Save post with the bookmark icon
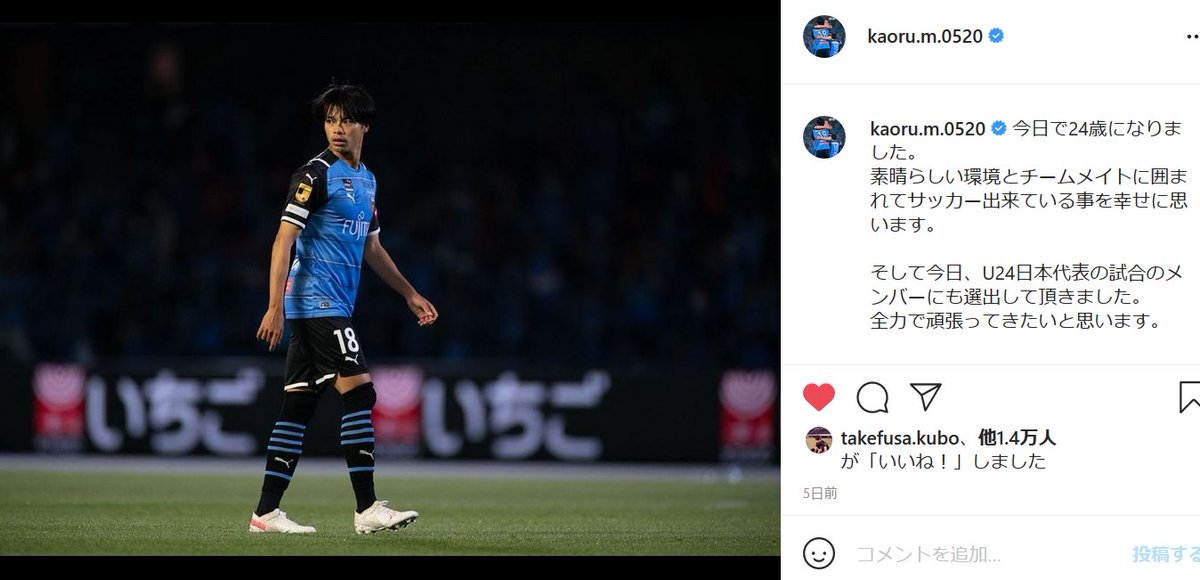This screenshot has width=1200, height=580. (1189, 397)
